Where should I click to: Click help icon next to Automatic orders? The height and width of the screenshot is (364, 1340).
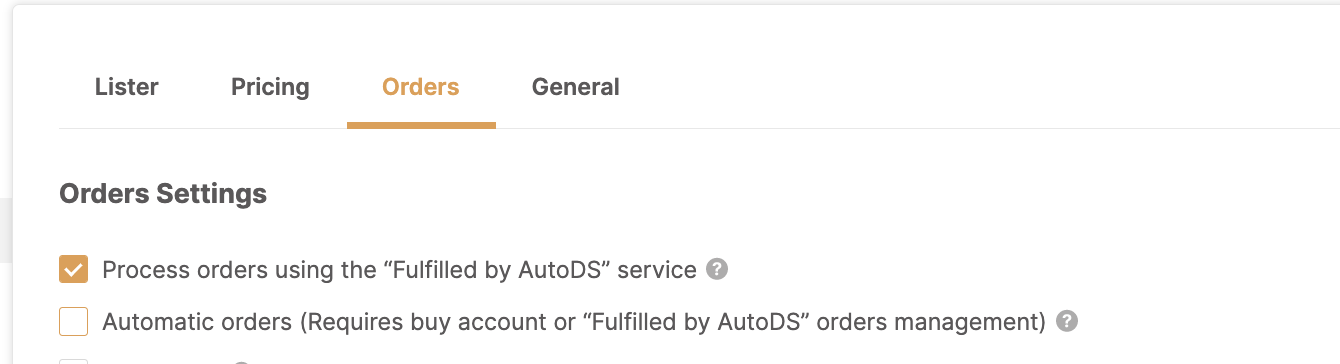1067,322
